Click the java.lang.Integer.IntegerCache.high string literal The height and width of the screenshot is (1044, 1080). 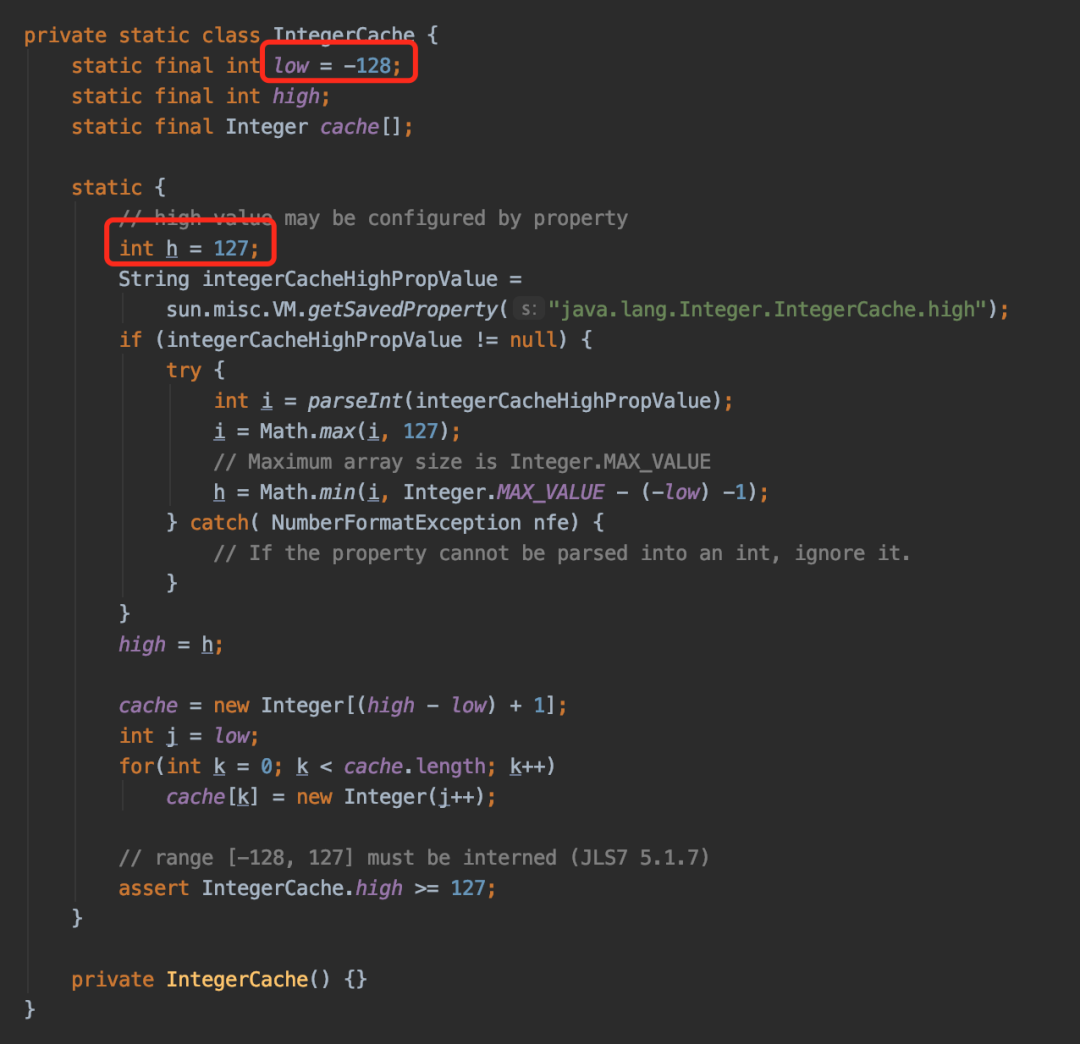tap(768, 309)
